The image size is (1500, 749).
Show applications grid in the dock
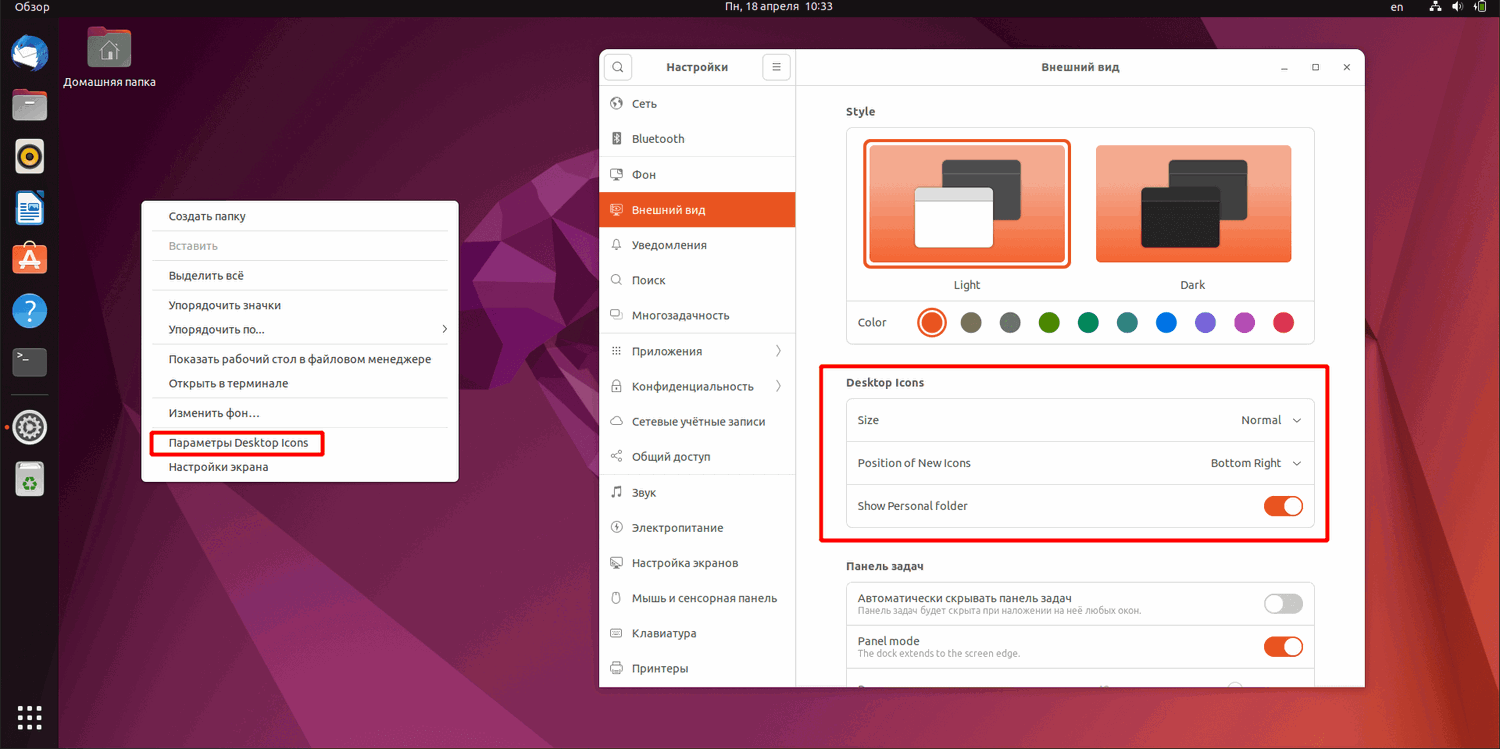(x=29, y=717)
